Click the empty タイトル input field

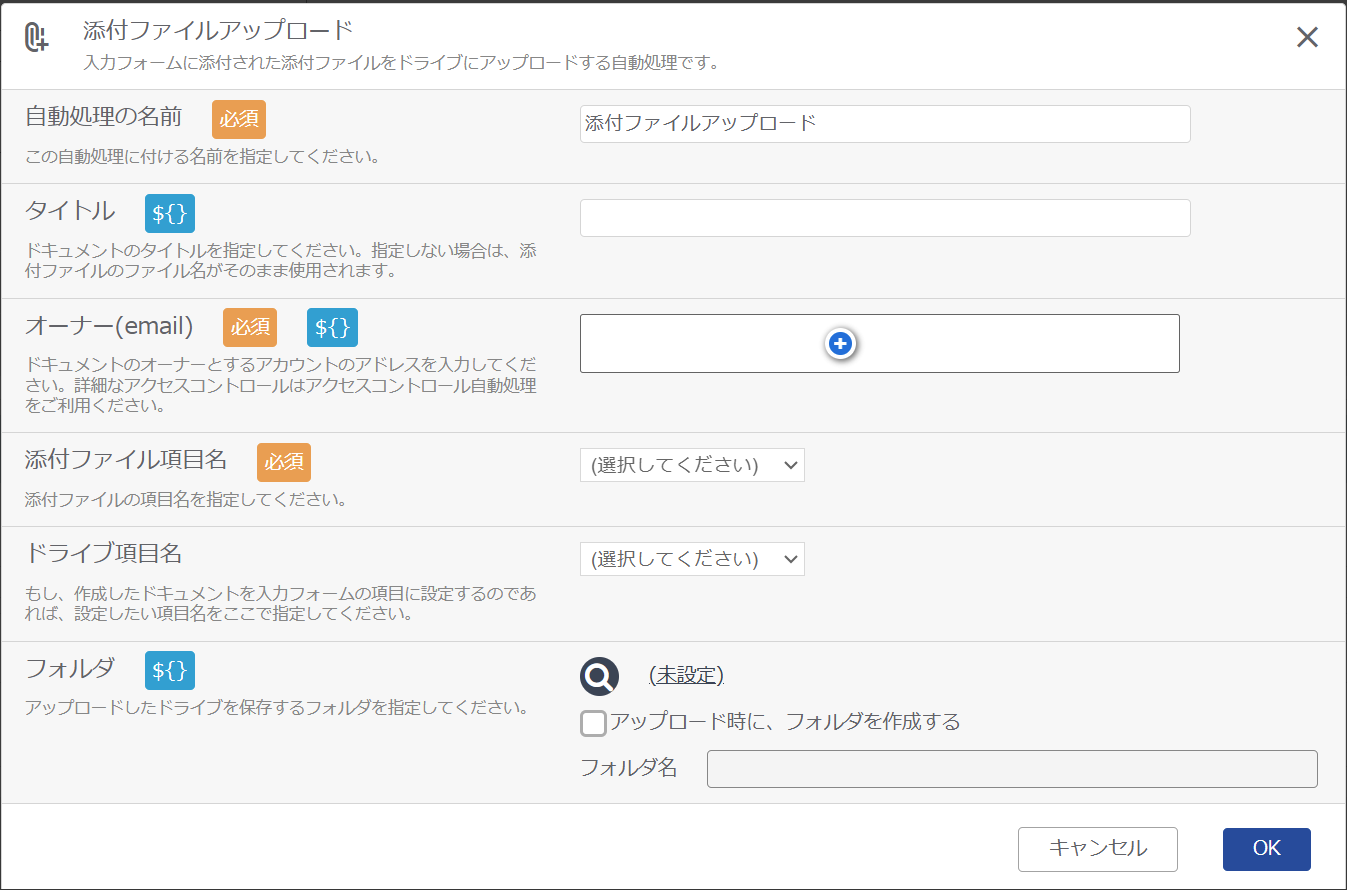884,218
